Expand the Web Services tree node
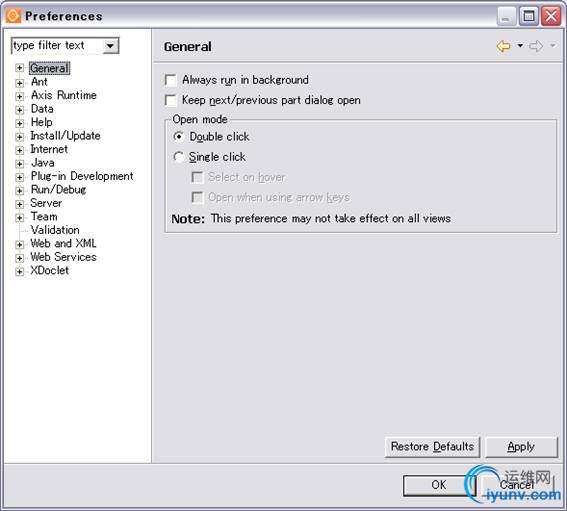 point(20,258)
